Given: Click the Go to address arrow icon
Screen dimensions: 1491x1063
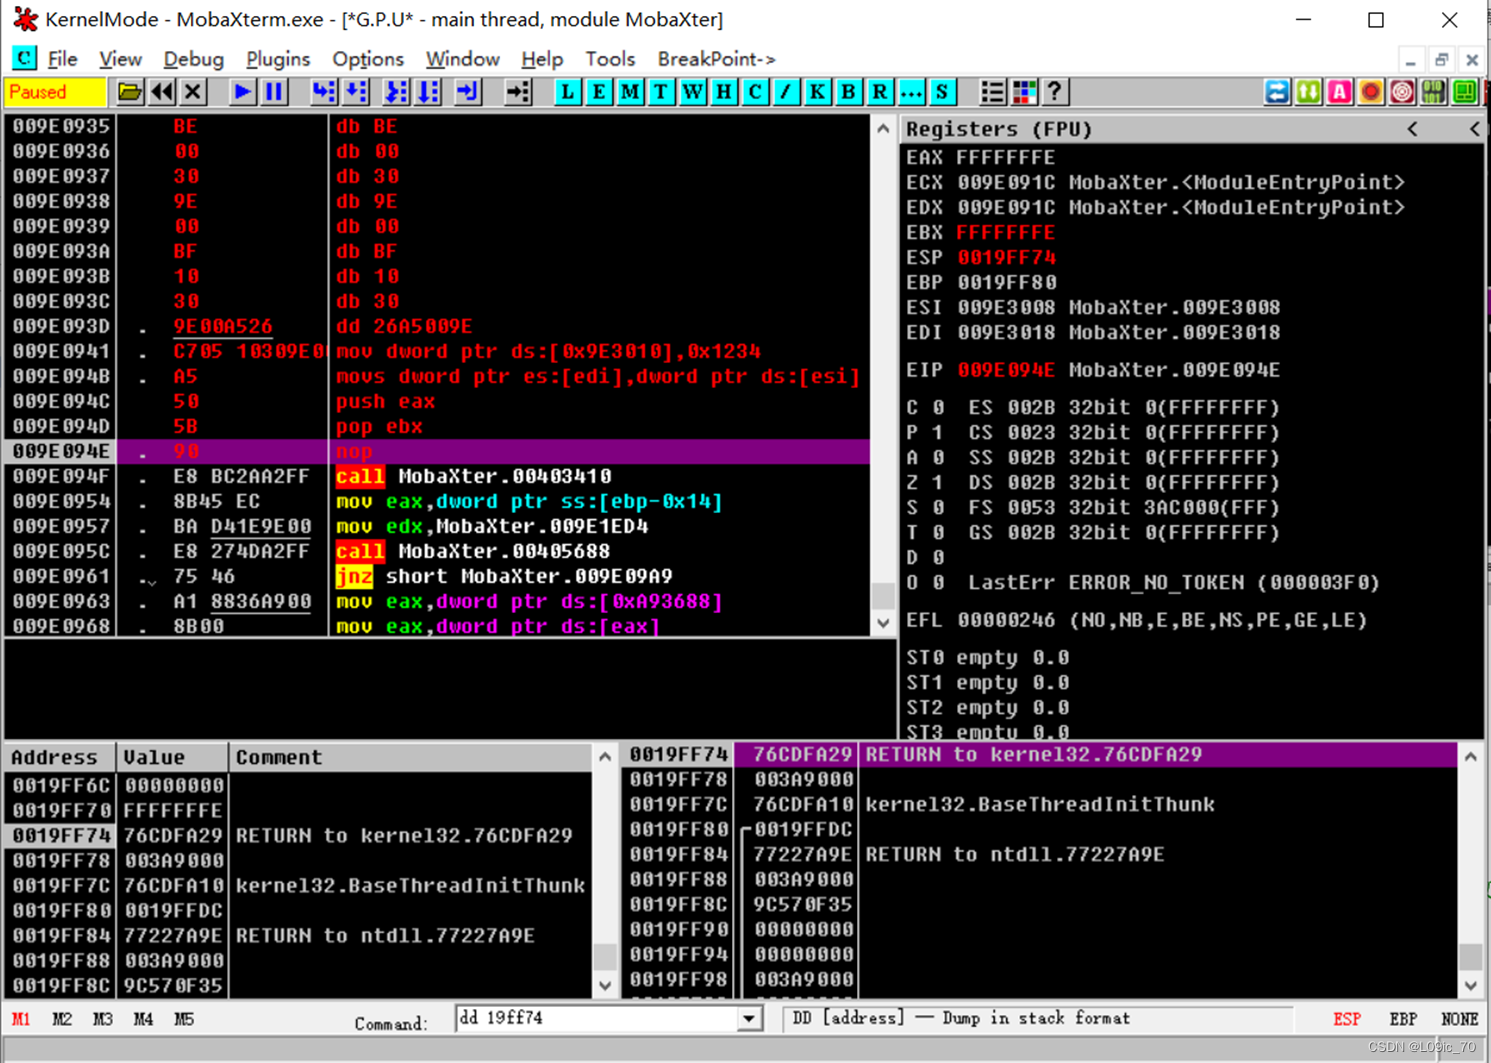Looking at the screenshot, I should point(518,92).
